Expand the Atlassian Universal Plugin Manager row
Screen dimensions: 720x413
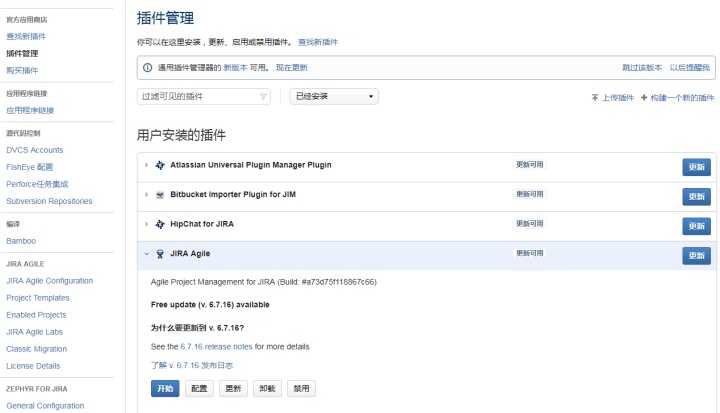point(146,165)
